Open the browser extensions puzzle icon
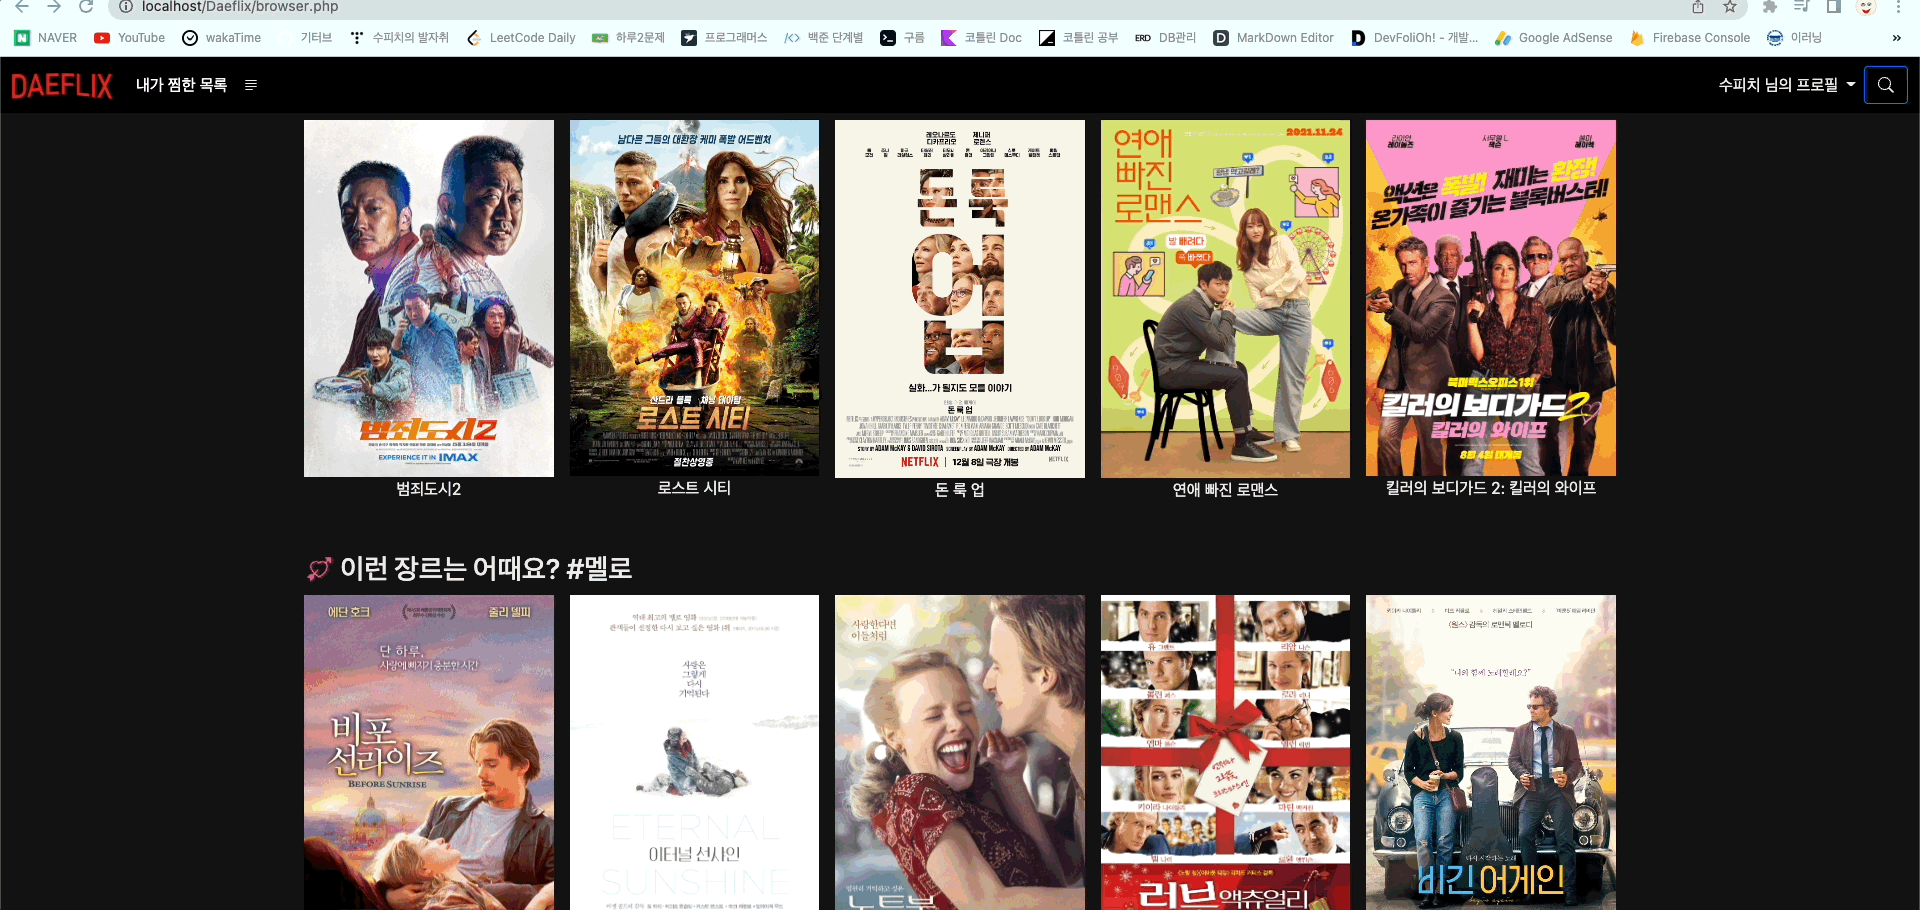This screenshot has height=910, width=1920. pyautogui.click(x=1769, y=7)
